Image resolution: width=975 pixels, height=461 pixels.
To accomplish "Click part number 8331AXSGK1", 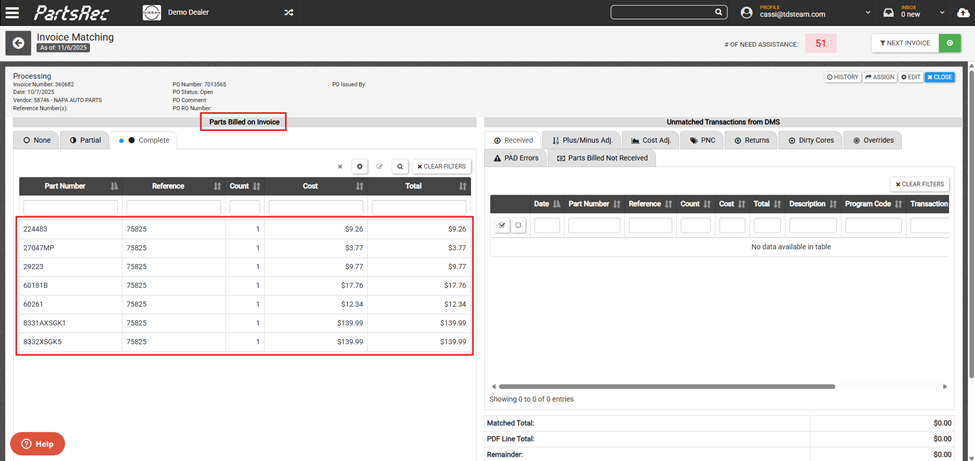I will pos(45,323).
